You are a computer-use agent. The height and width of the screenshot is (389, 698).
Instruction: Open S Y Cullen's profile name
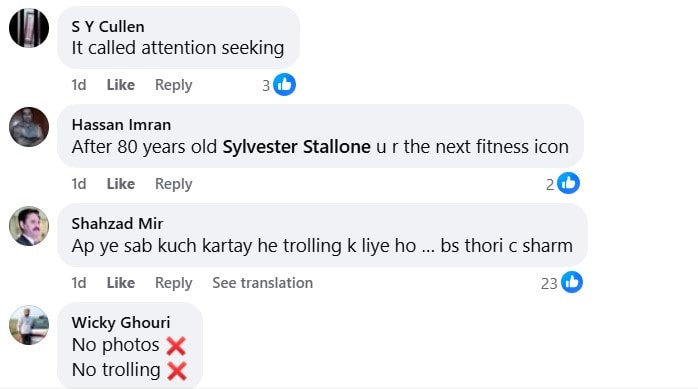[108, 27]
